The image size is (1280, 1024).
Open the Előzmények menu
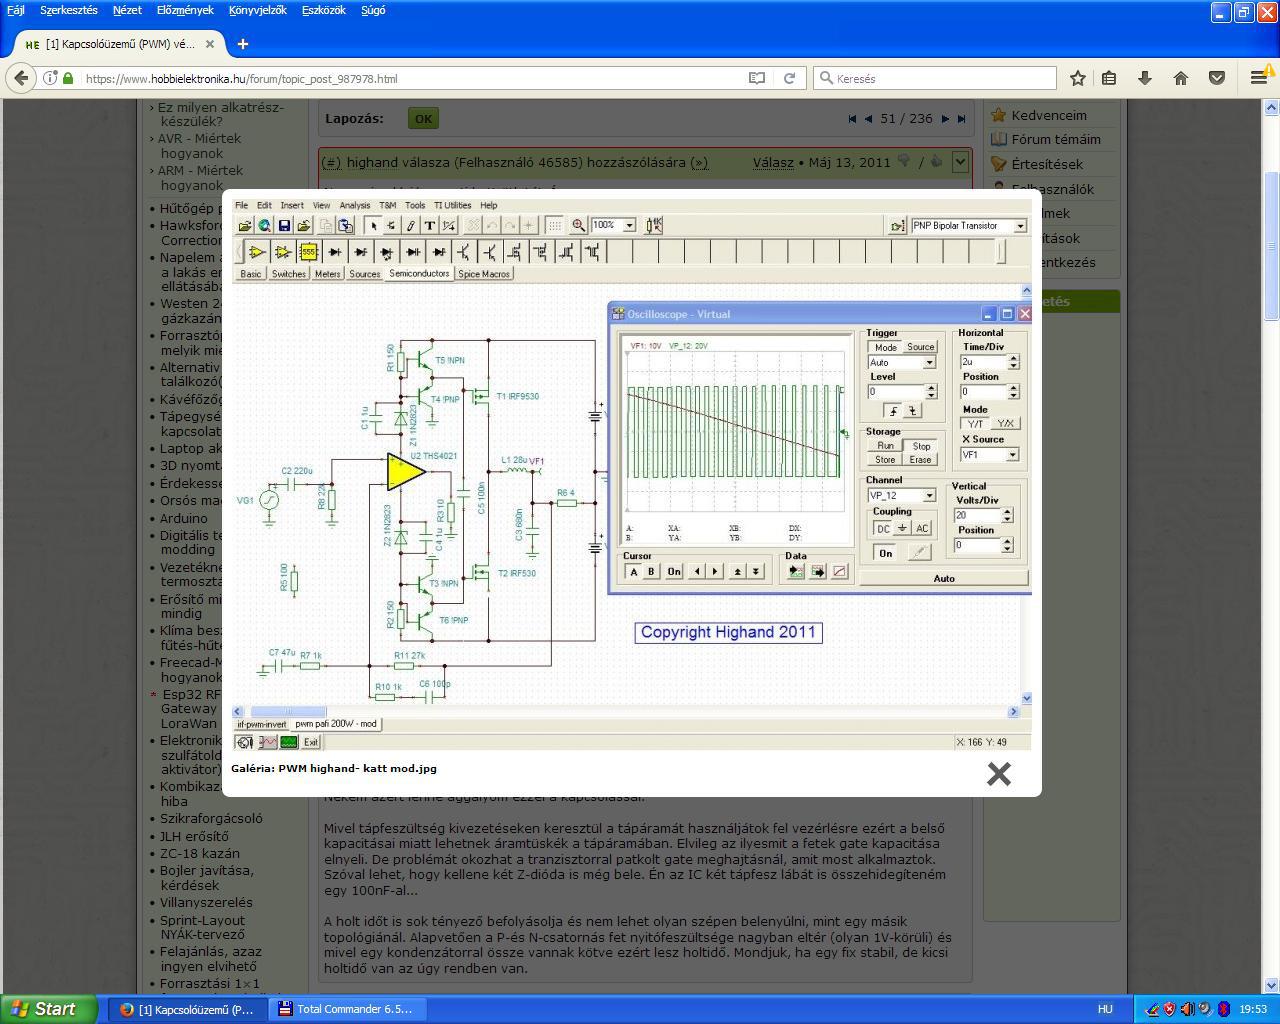click(x=185, y=10)
